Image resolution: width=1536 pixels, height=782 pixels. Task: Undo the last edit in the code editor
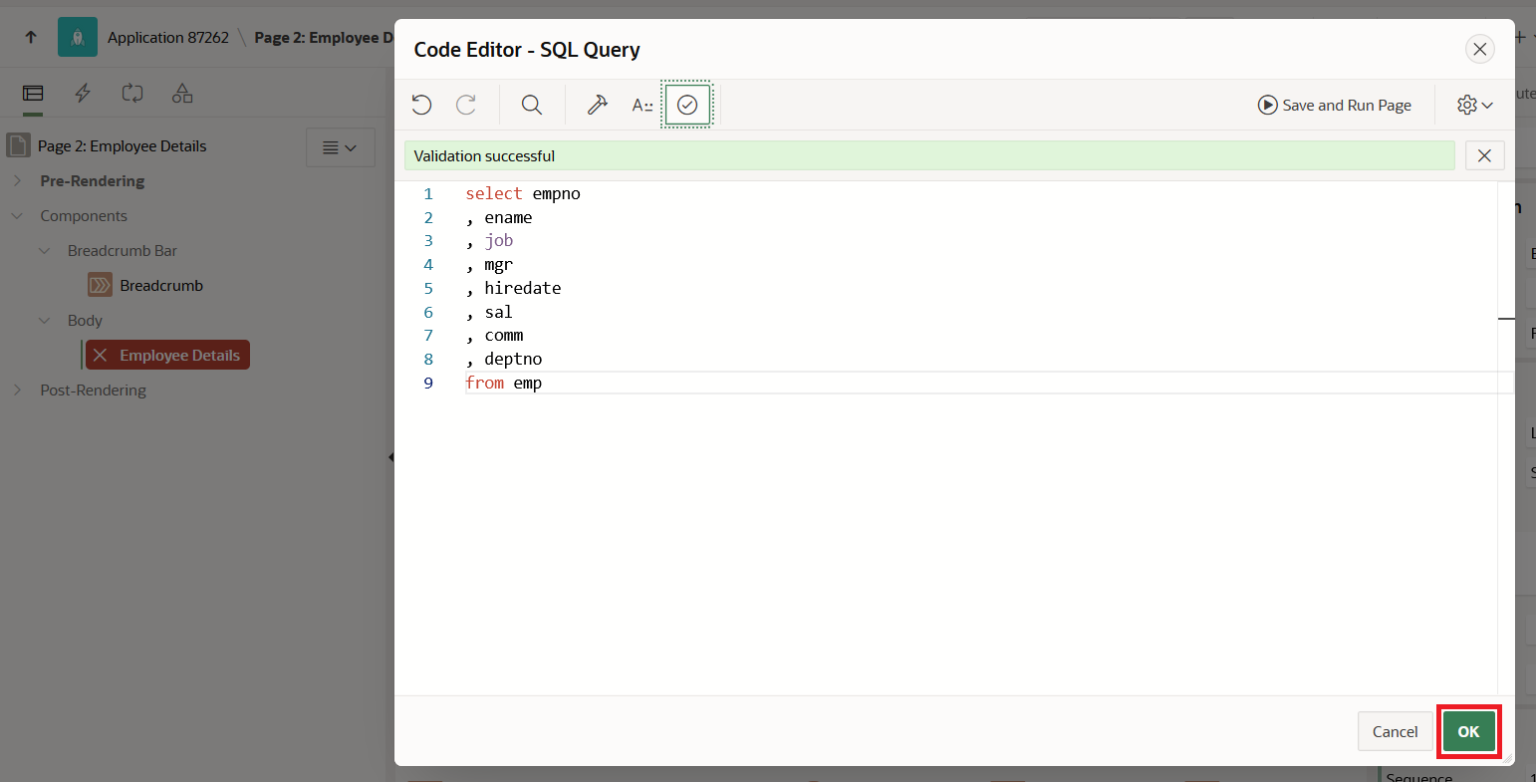[x=421, y=104]
